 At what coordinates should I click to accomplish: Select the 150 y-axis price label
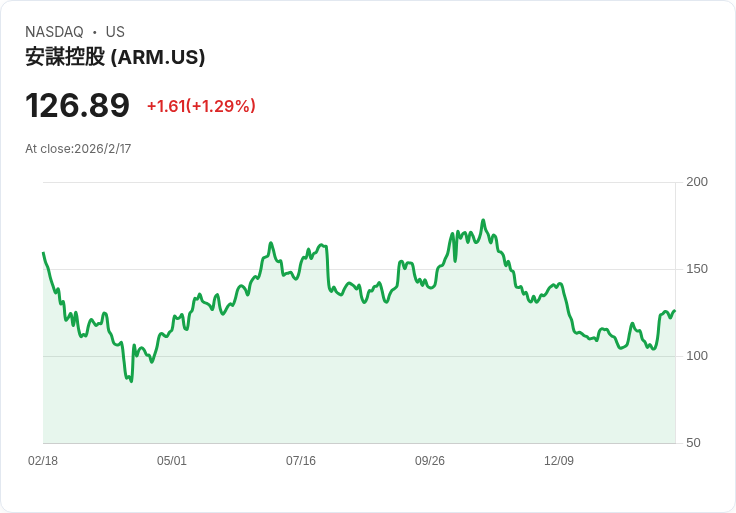click(697, 269)
